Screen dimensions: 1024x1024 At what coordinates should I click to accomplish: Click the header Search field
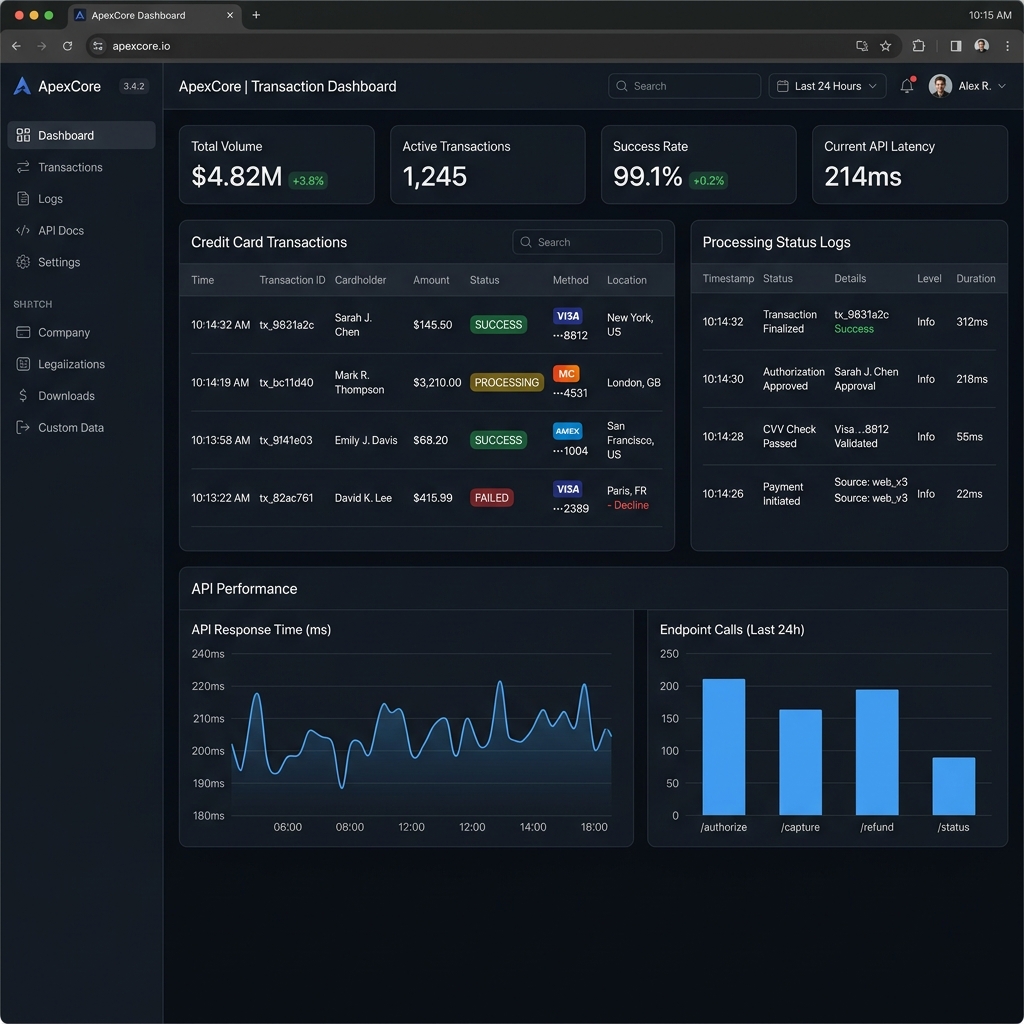pyautogui.click(x=684, y=86)
